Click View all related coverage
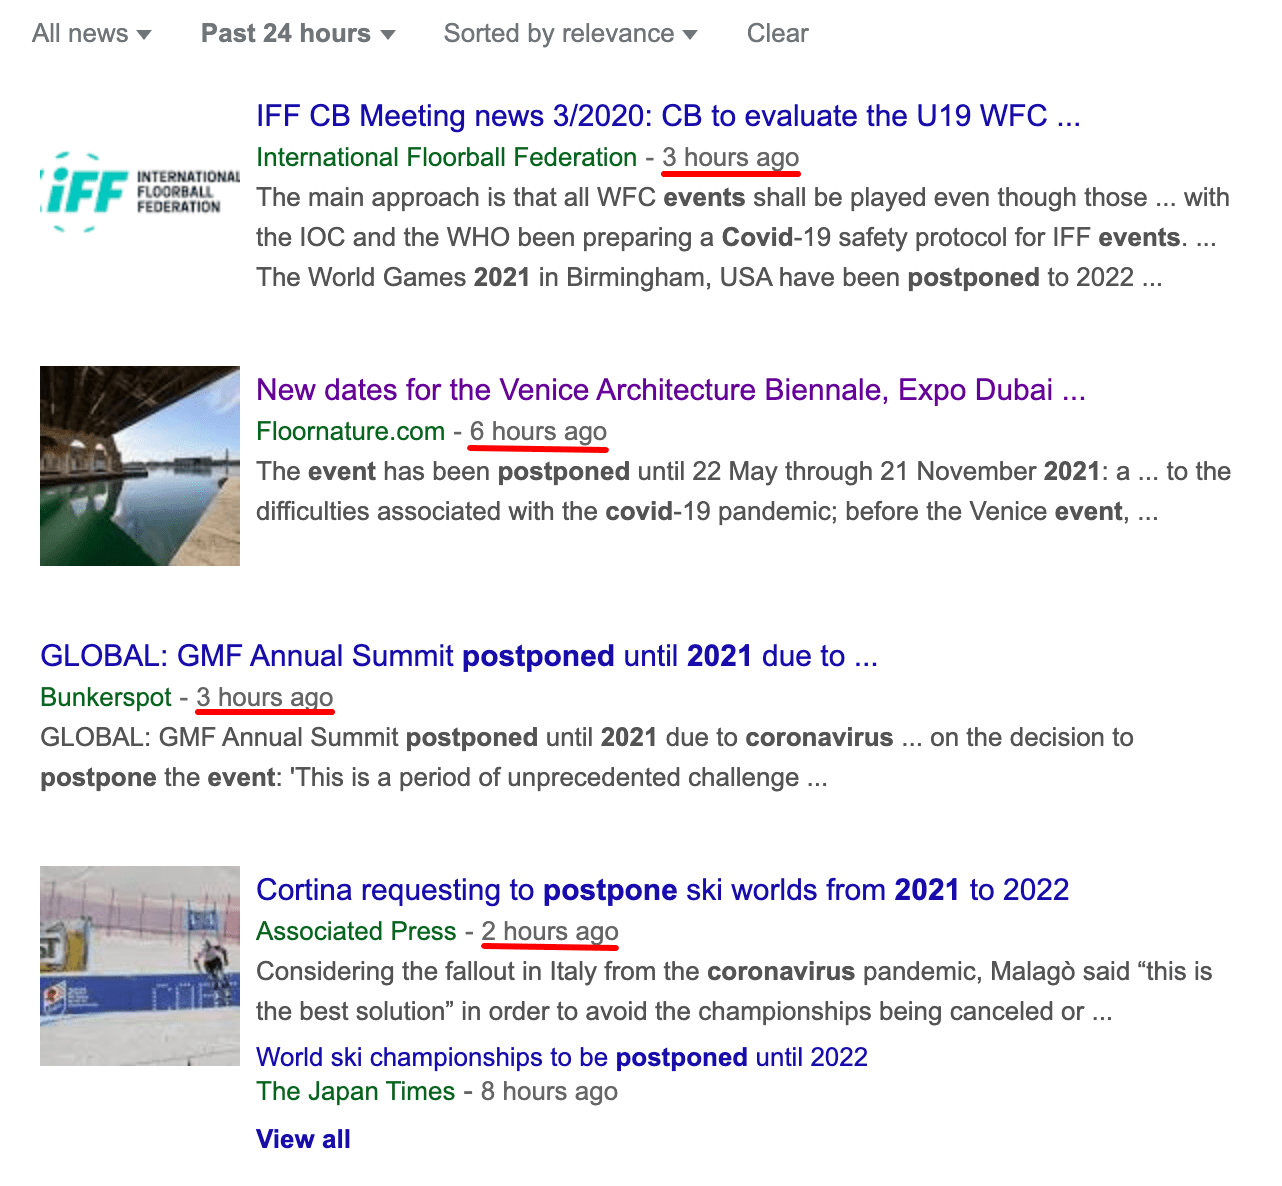This screenshot has width=1282, height=1186. (x=303, y=1139)
